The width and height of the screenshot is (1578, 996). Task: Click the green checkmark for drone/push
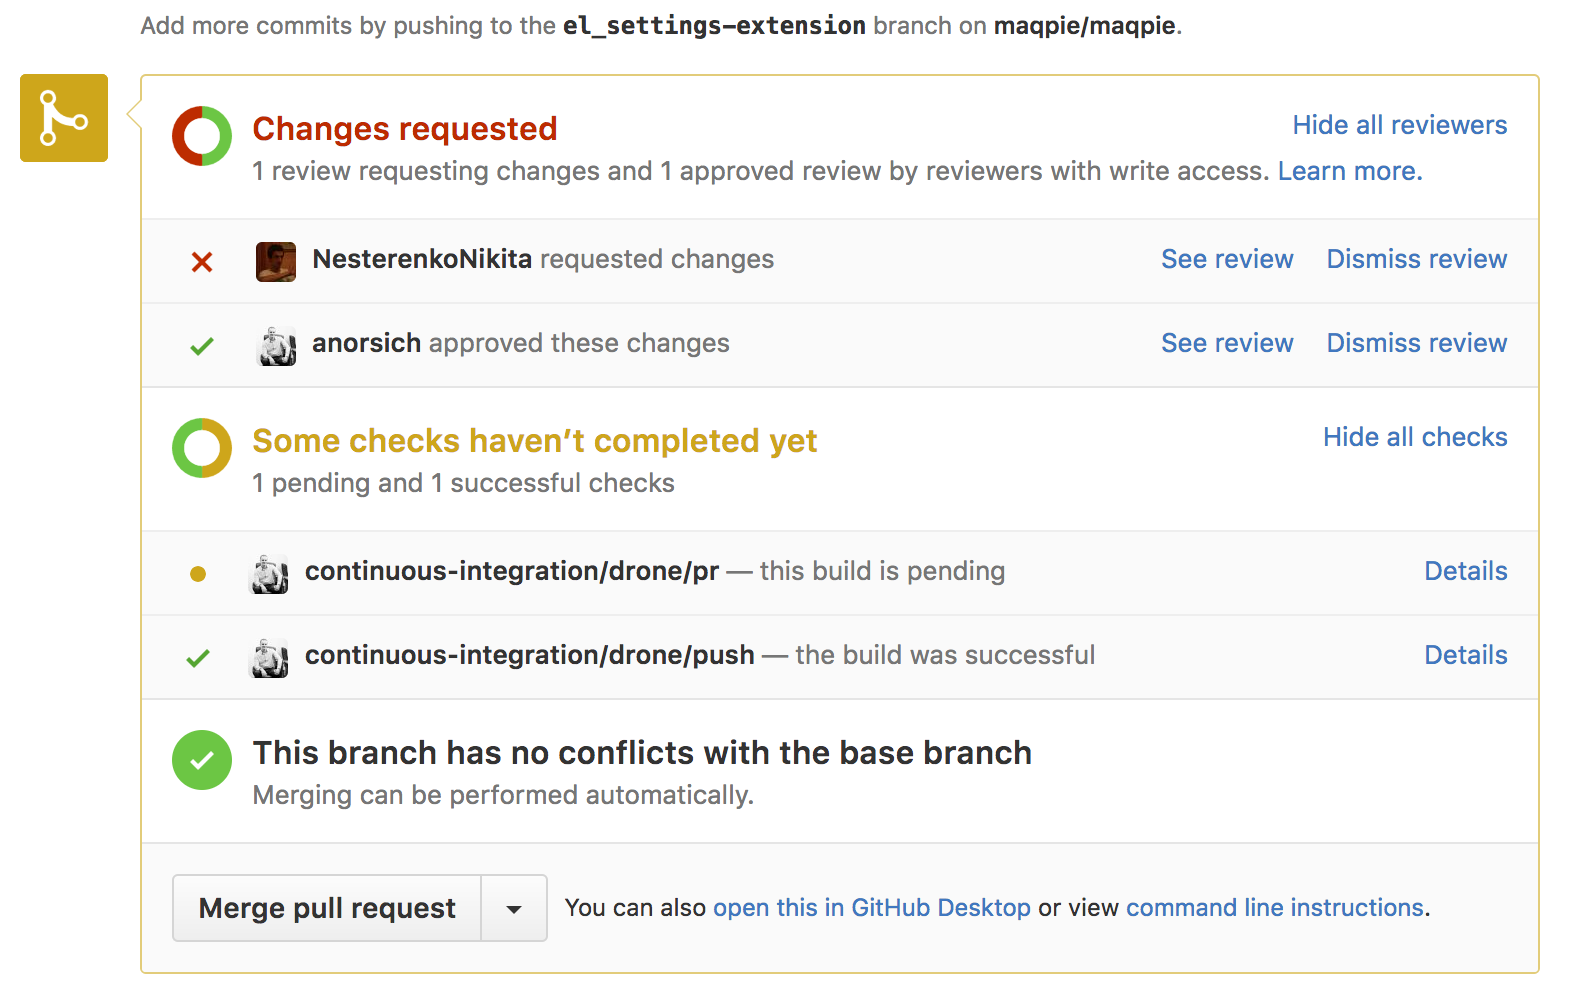click(x=198, y=658)
